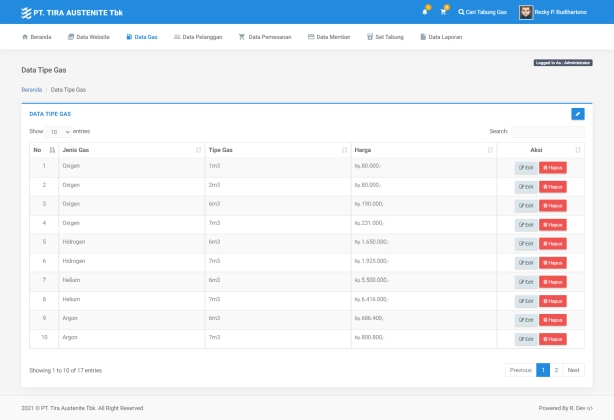
Task: Sort table by Jenis Gas header
Action: pos(76,150)
